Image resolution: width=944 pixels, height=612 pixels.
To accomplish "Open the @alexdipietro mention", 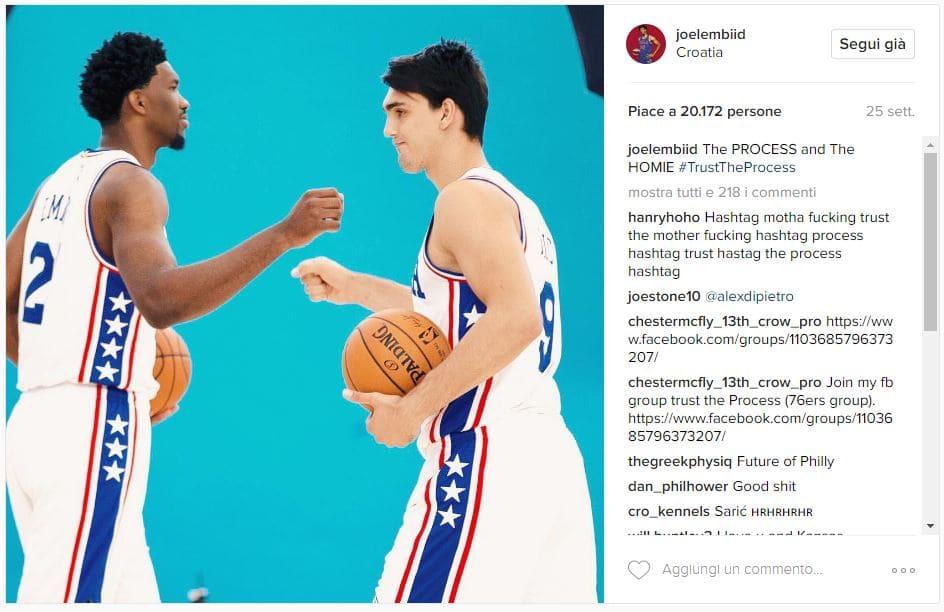I will 749,297.
